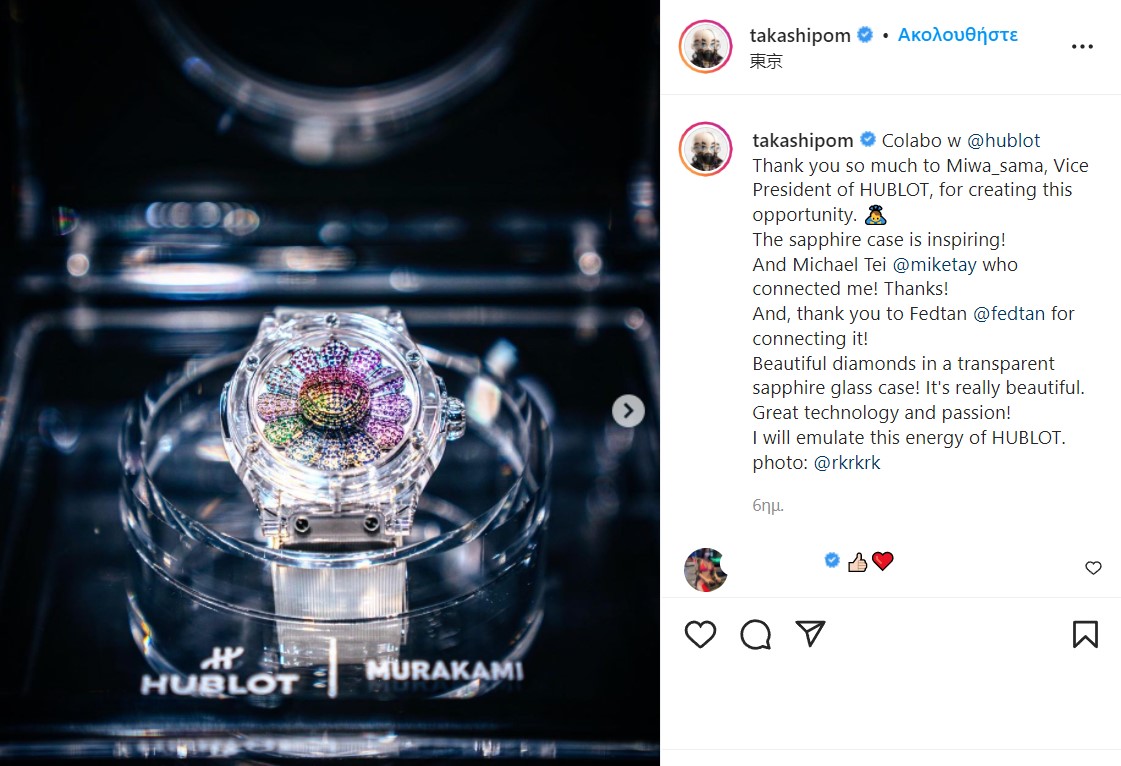The image size is (1121, 766).
Task: Save the post with the bookmark icon
Action: [1085, 634]
